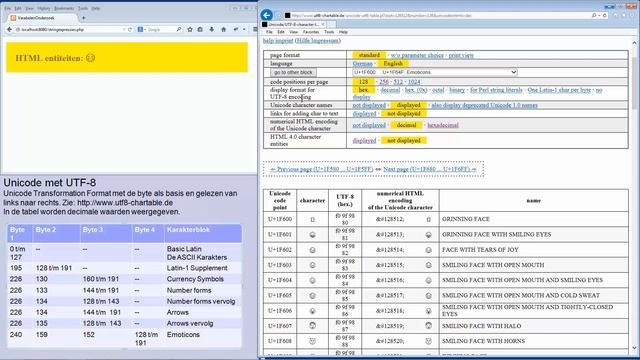640x360 pixels.
Task: Set code positions per page to 512
Action: tap(398, 82)
